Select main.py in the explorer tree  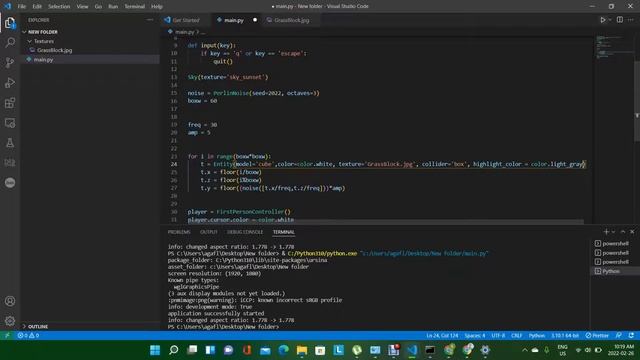tap(43, 60)
